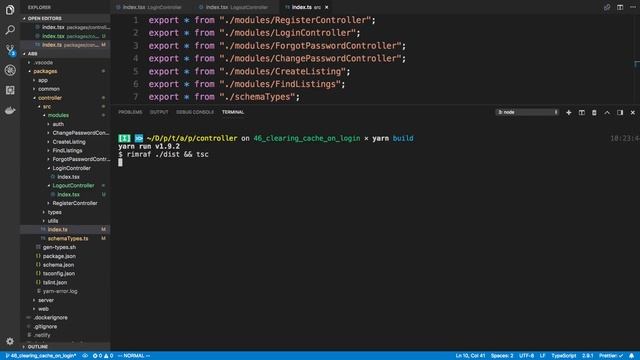
Task: Split the editor to the right
Action: [x=620, y=7]
